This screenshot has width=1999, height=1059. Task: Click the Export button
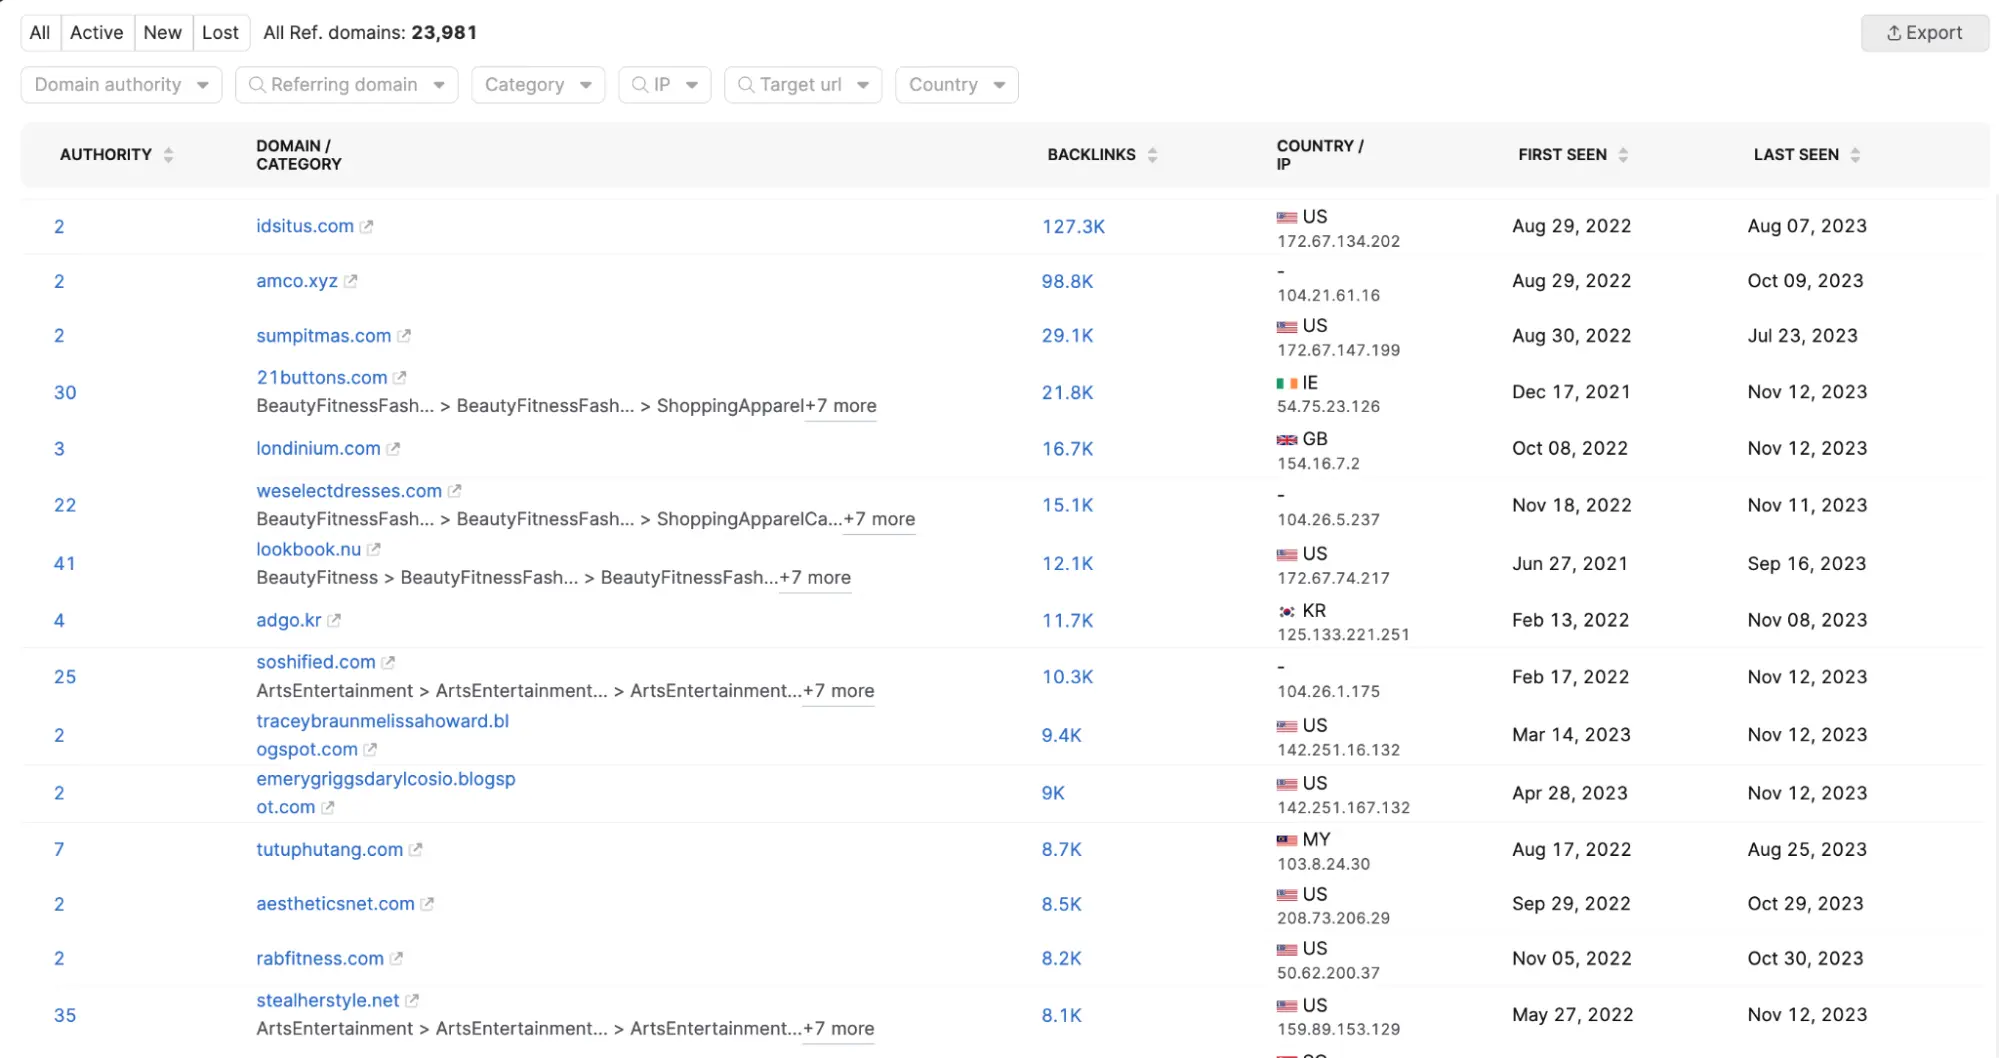[1924, 33]
